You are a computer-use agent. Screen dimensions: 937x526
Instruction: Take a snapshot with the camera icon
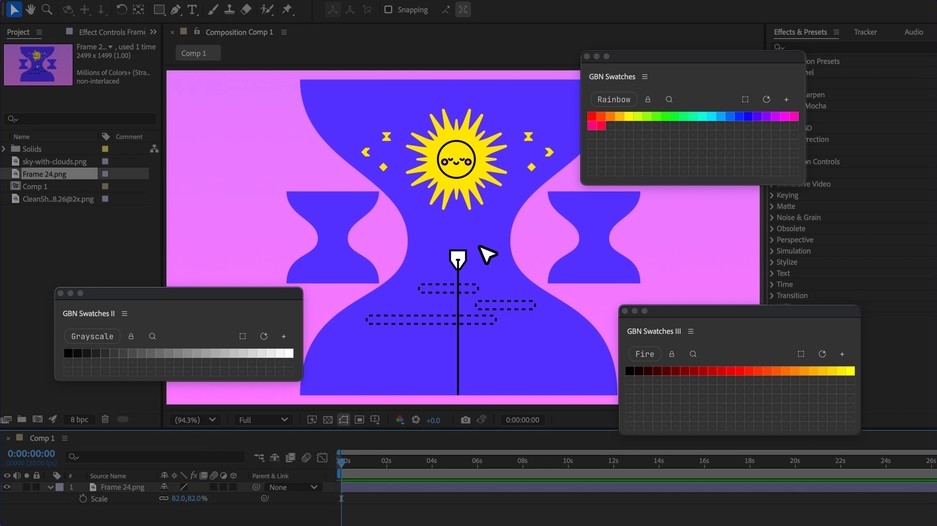(x=465, y=420)
